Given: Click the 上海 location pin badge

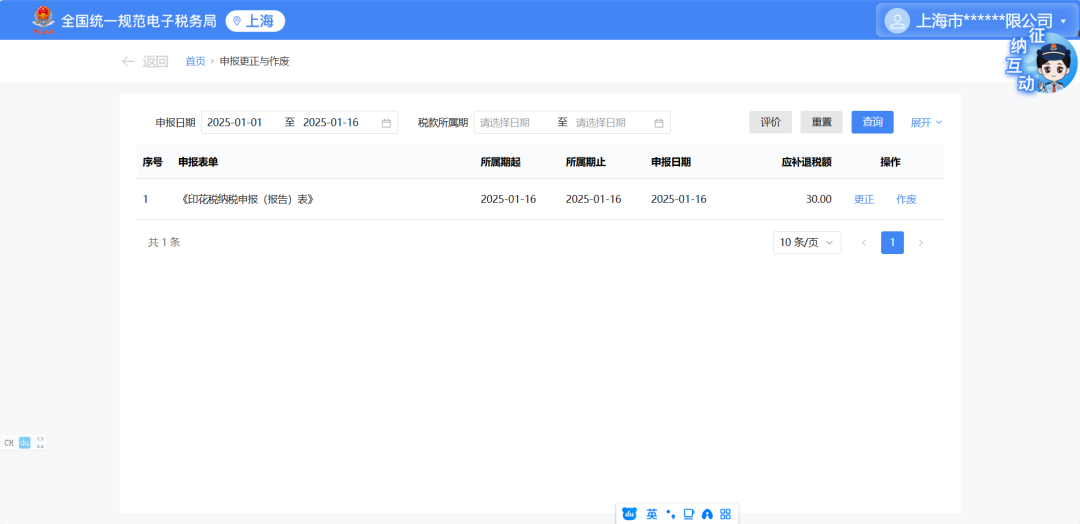Looking at the screenshot, I should click(x=255, y=21).
